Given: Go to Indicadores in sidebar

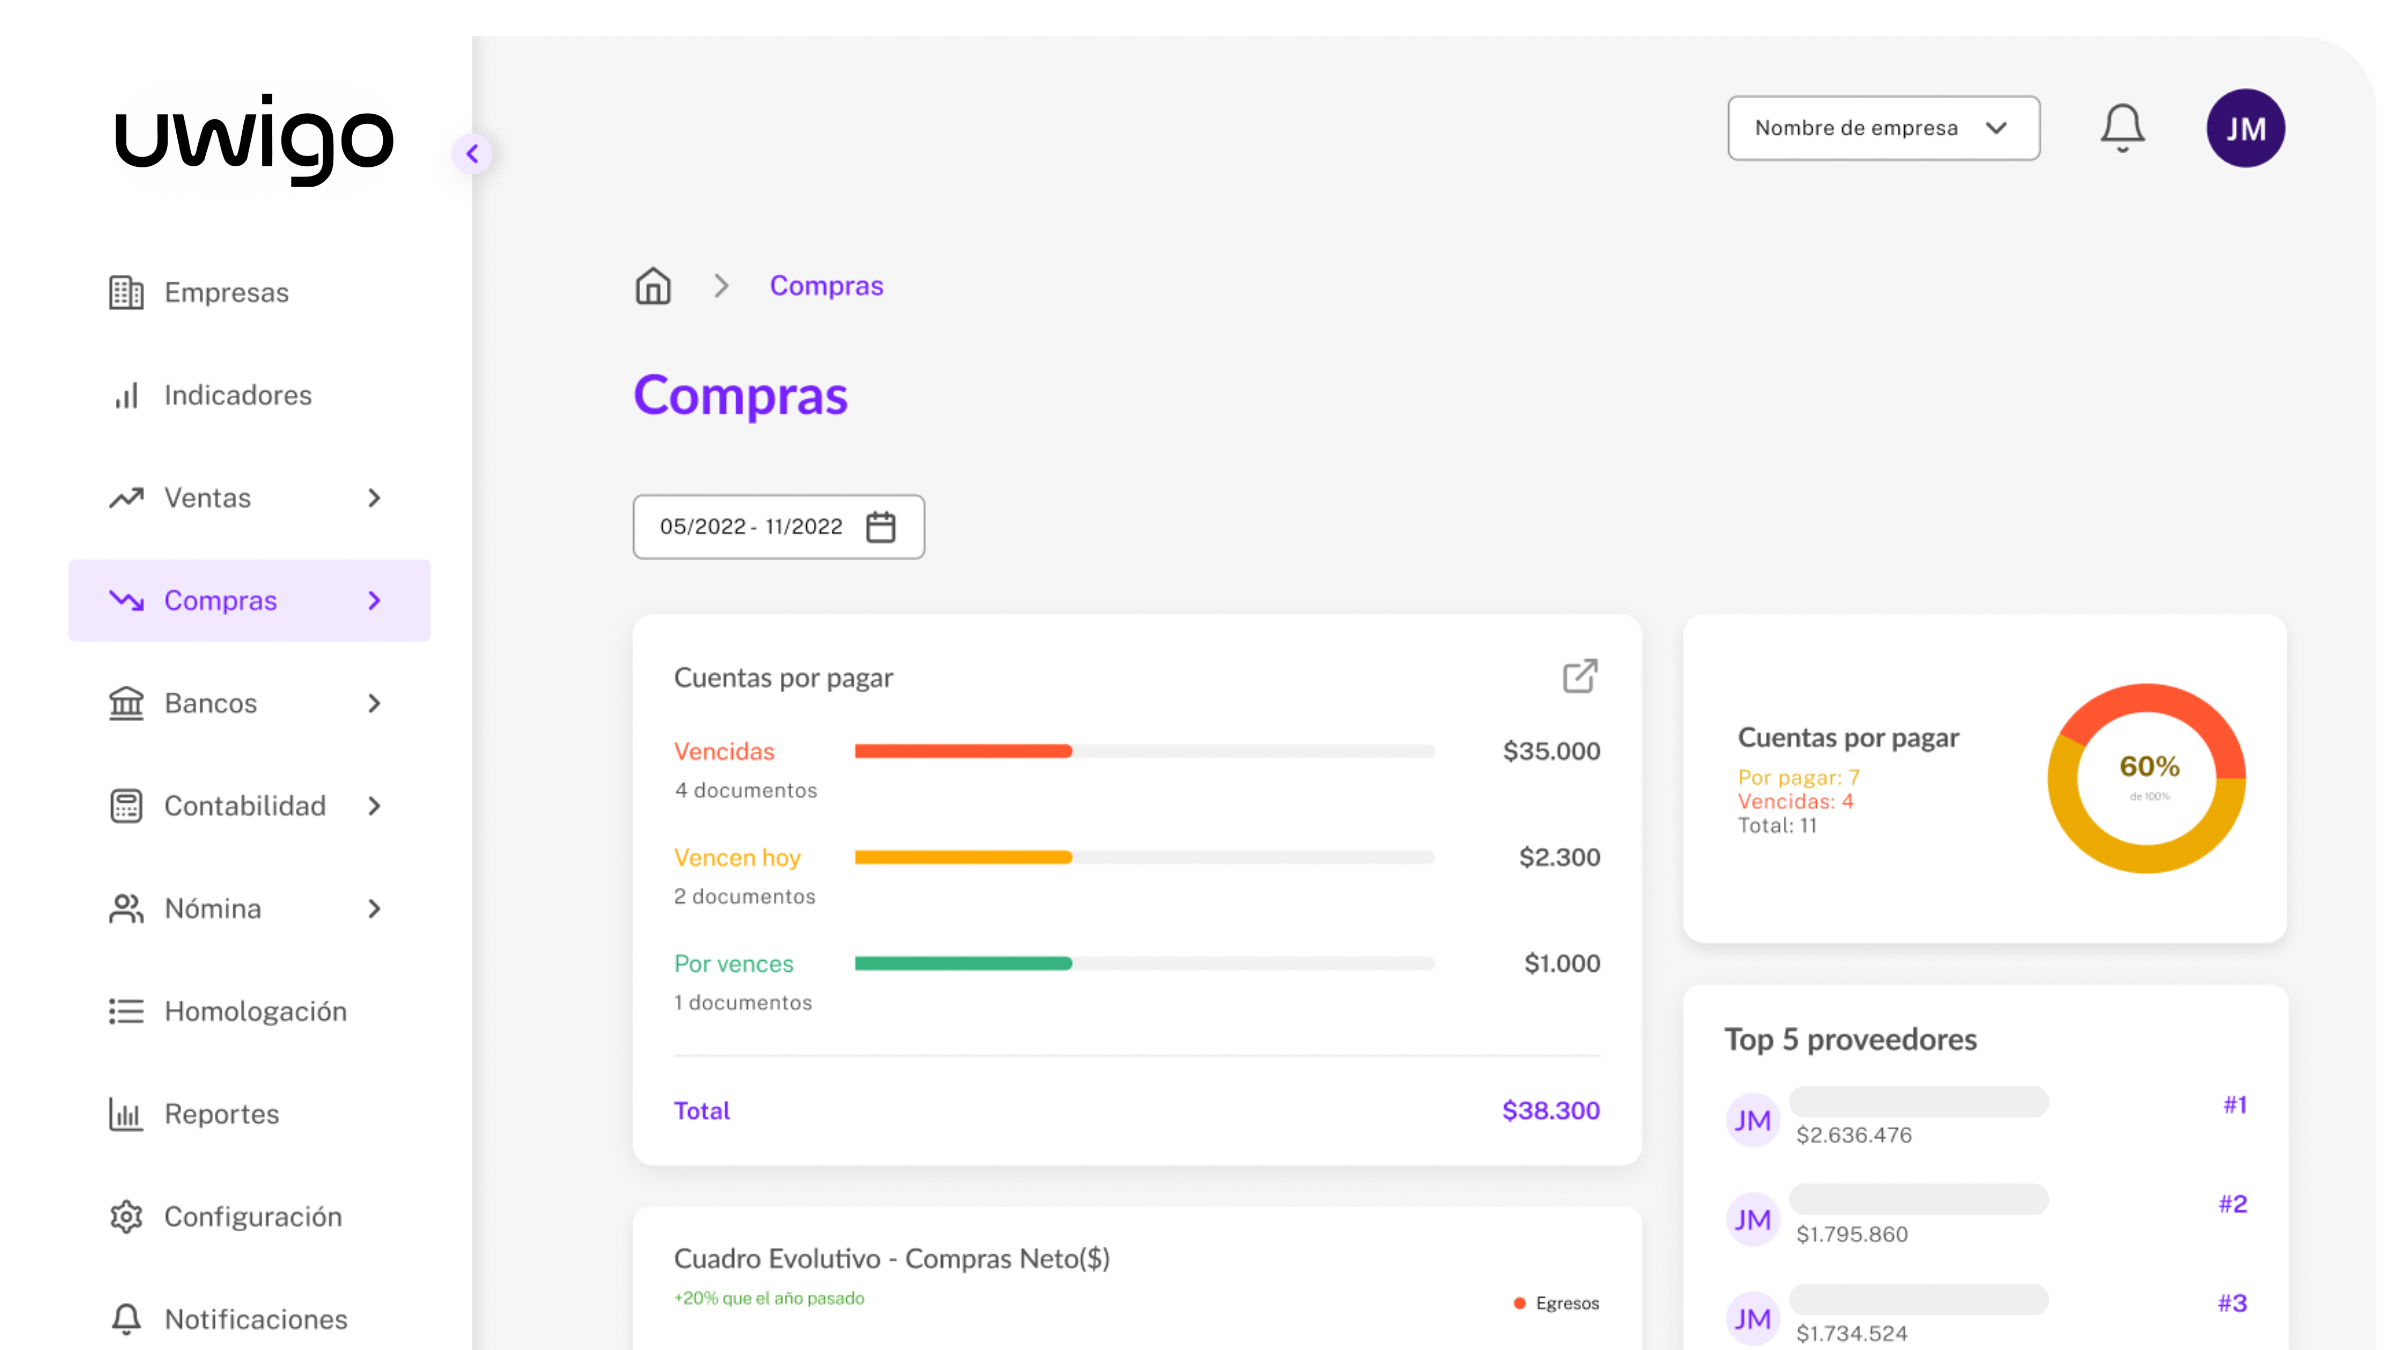Looking at the screenshot, I should 237,396.
